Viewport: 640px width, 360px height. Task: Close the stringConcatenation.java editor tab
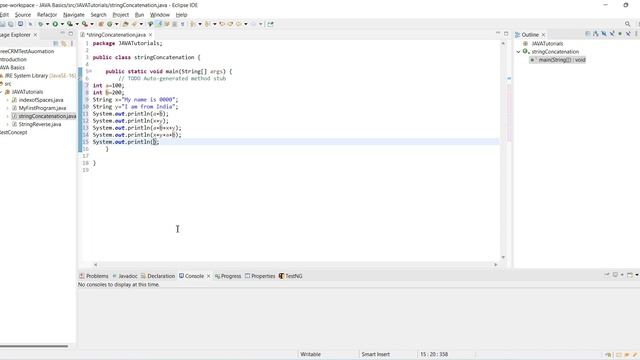(151, 35)
